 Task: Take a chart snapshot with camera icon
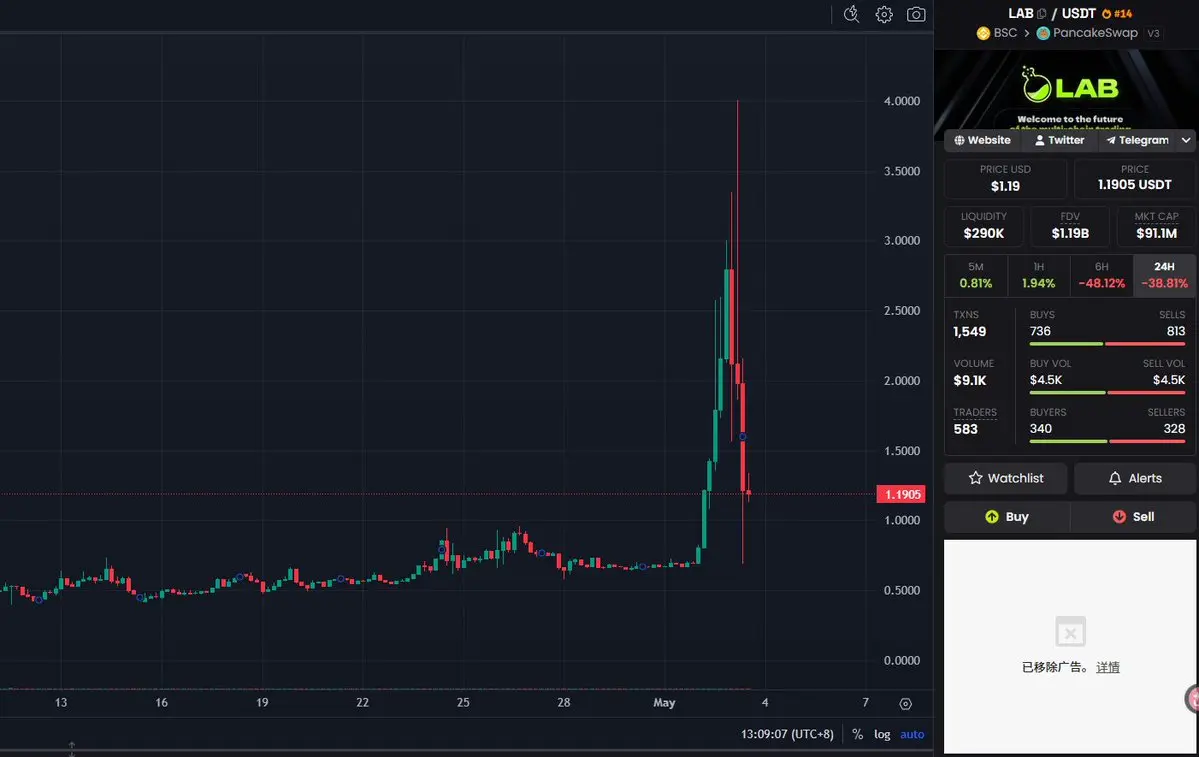(916, 15)
